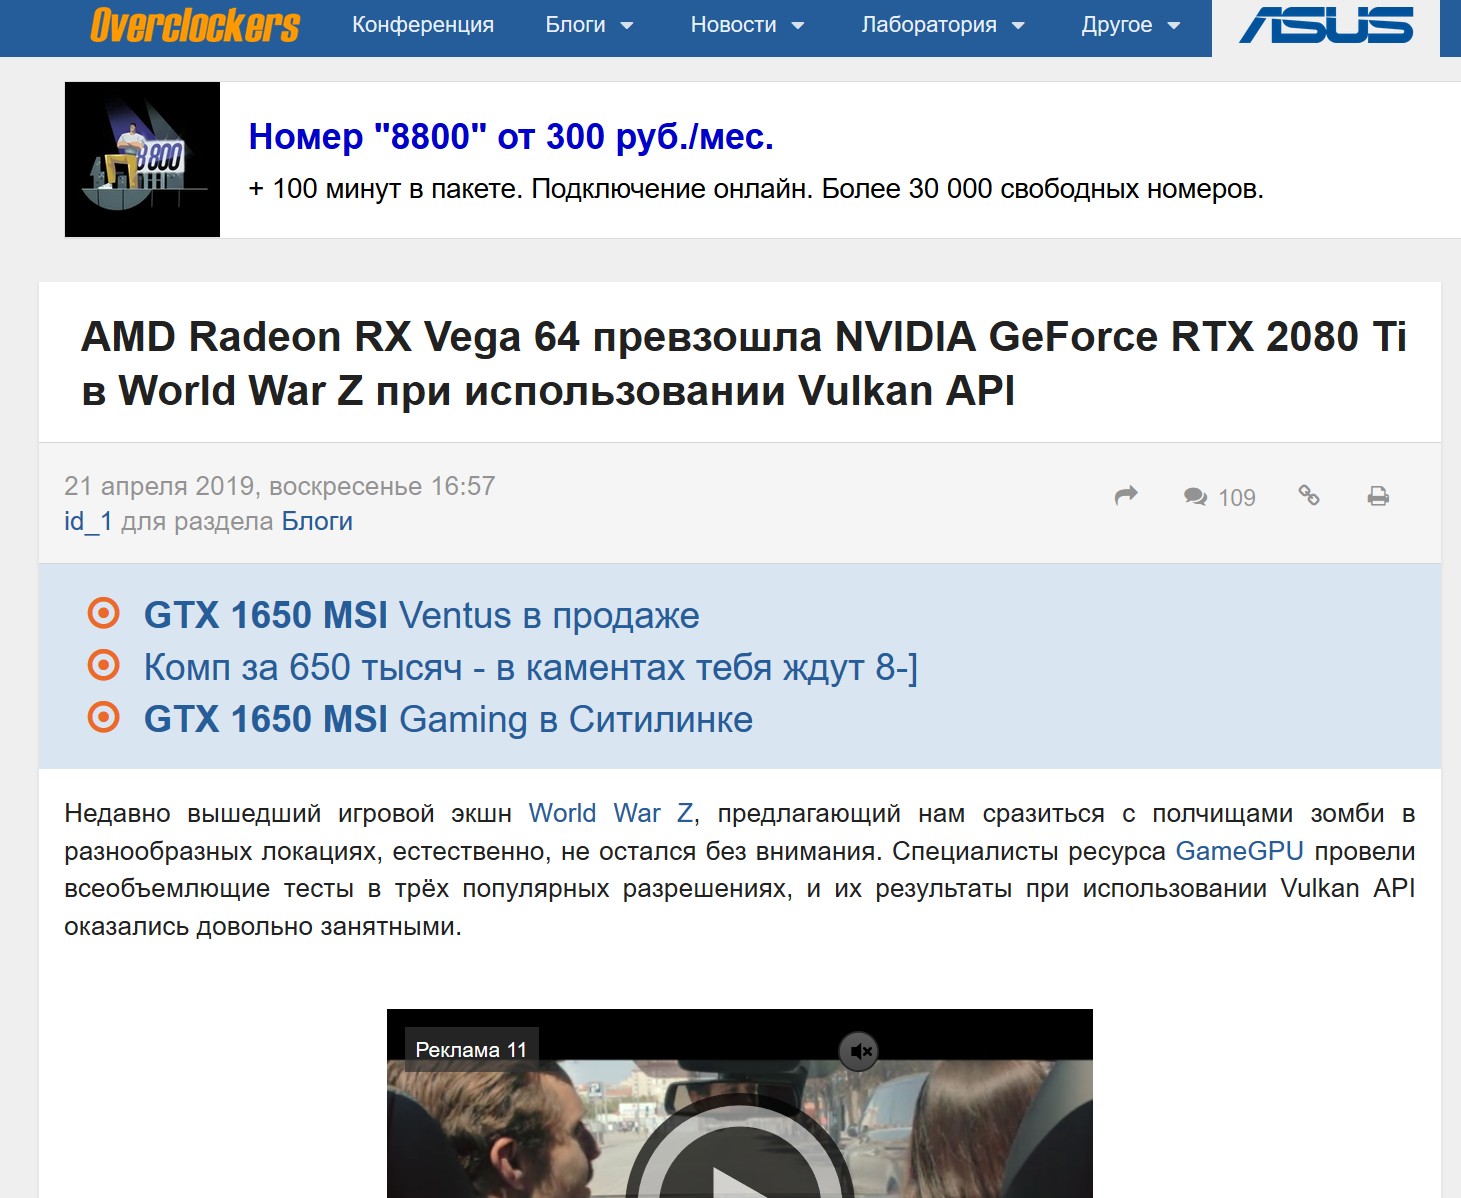The width and height of the screenshot is (1461, 1198).
Task: Open the Конференция menu item
Action: (423, 25)
